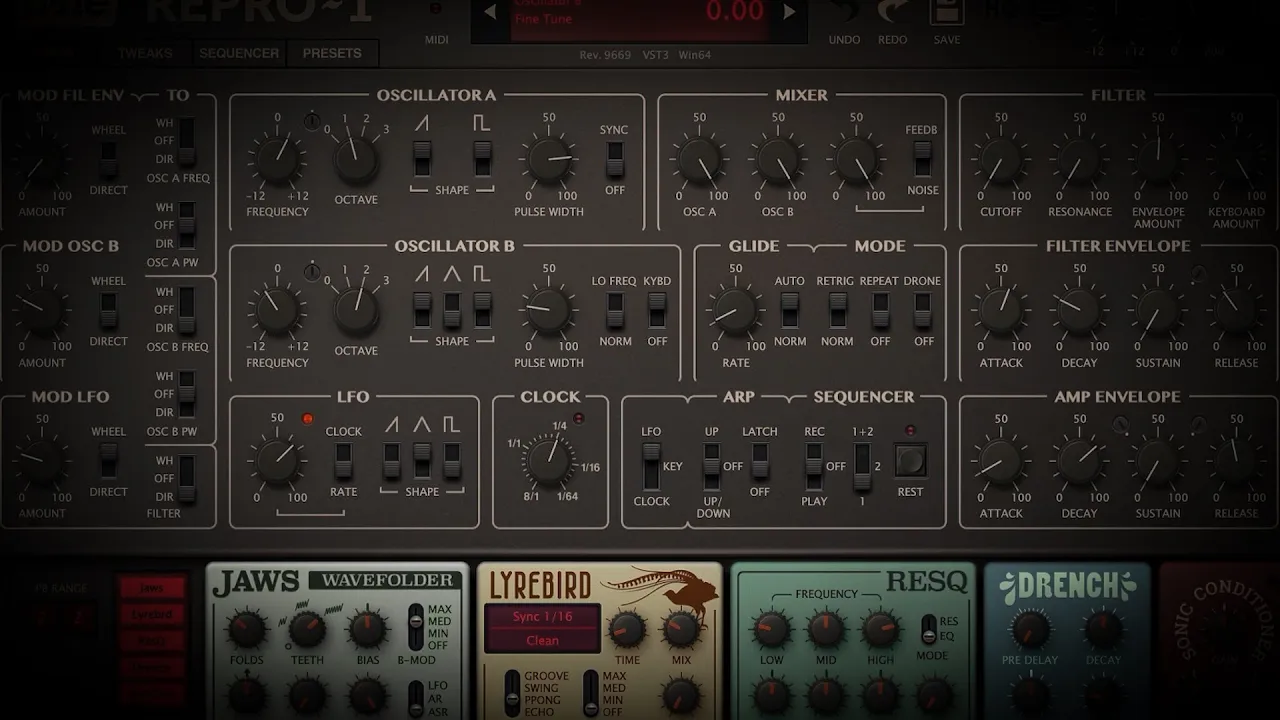
Task: Click the Jaws FOLDS knob
Action: (246, 630)
